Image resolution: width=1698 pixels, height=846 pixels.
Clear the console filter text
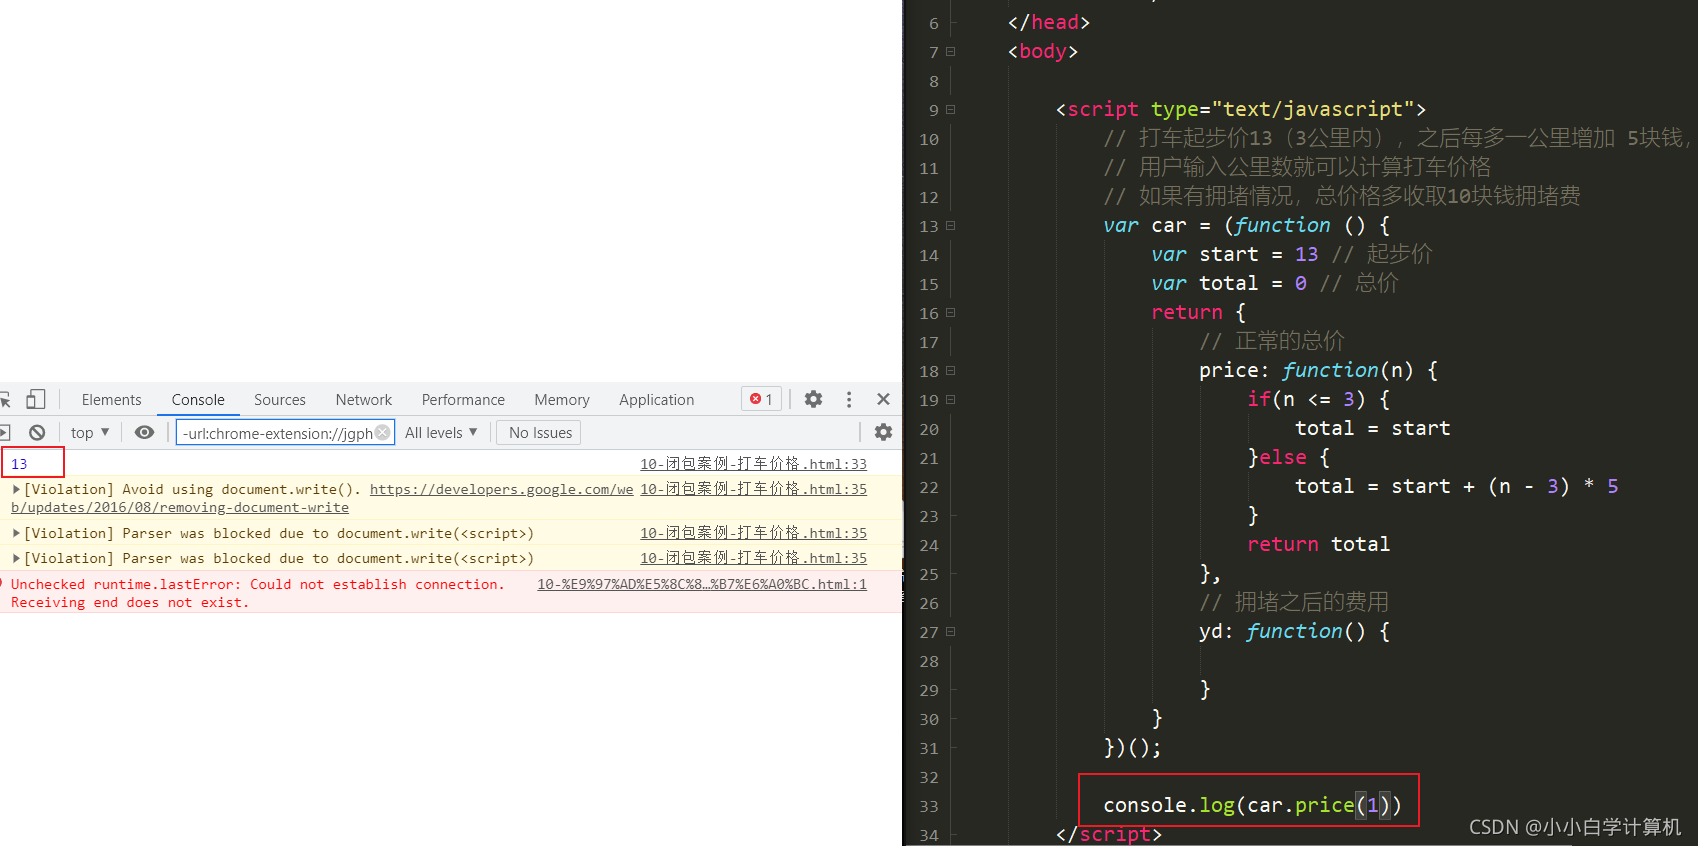382,432
